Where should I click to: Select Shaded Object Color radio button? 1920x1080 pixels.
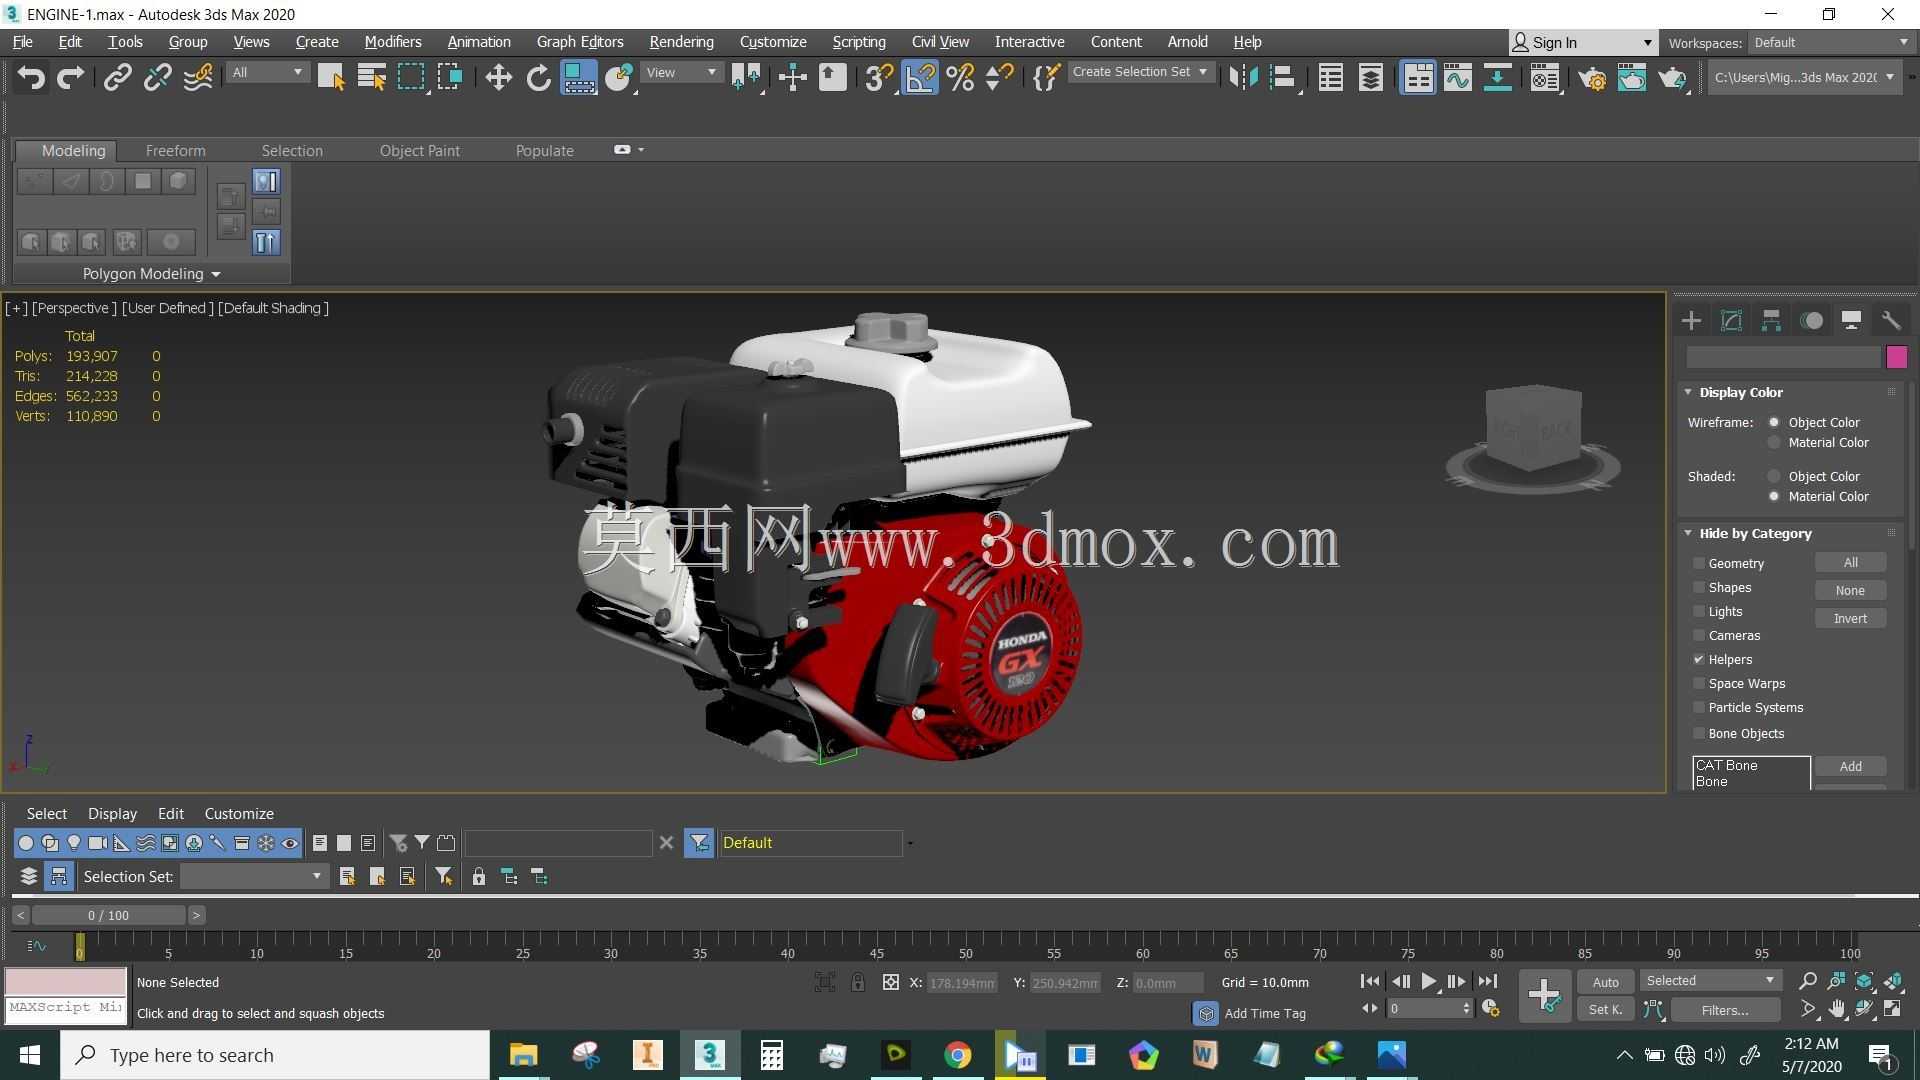coord(1774,476)
